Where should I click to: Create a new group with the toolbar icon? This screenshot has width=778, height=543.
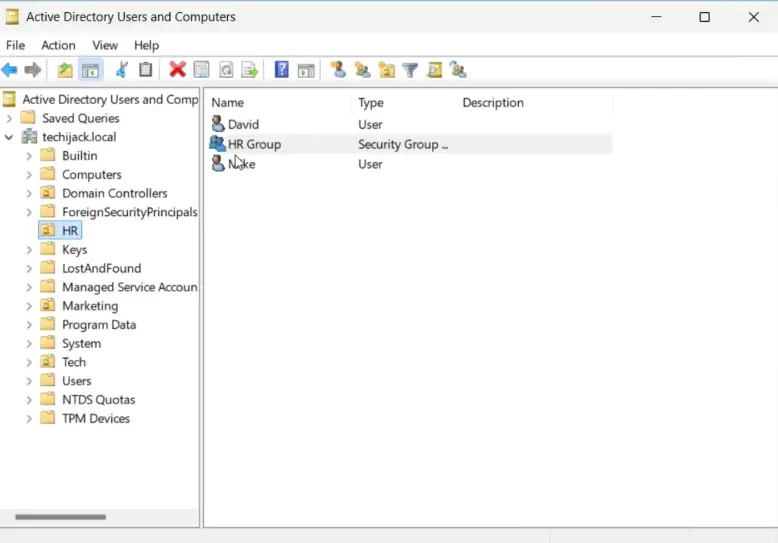363,70
